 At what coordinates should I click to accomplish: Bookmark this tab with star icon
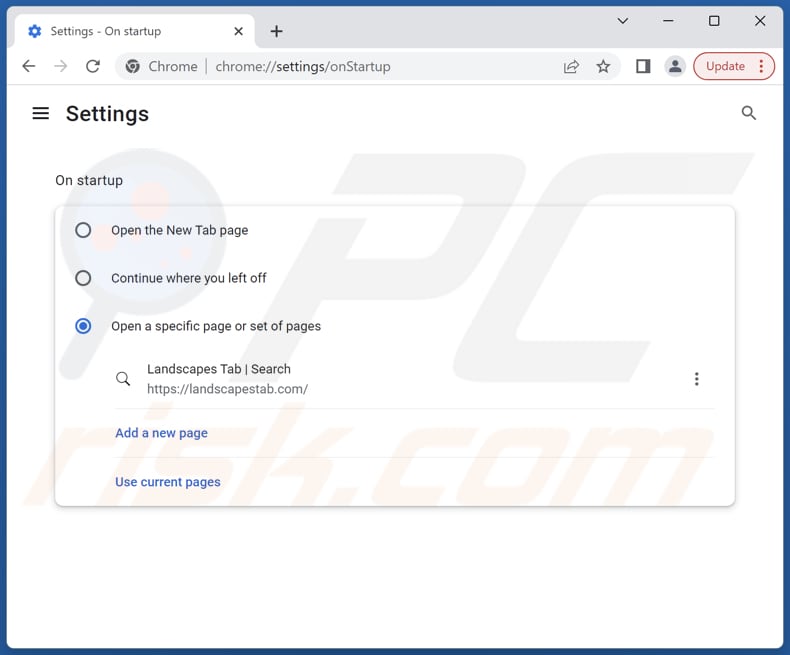[x=603, y=66]
